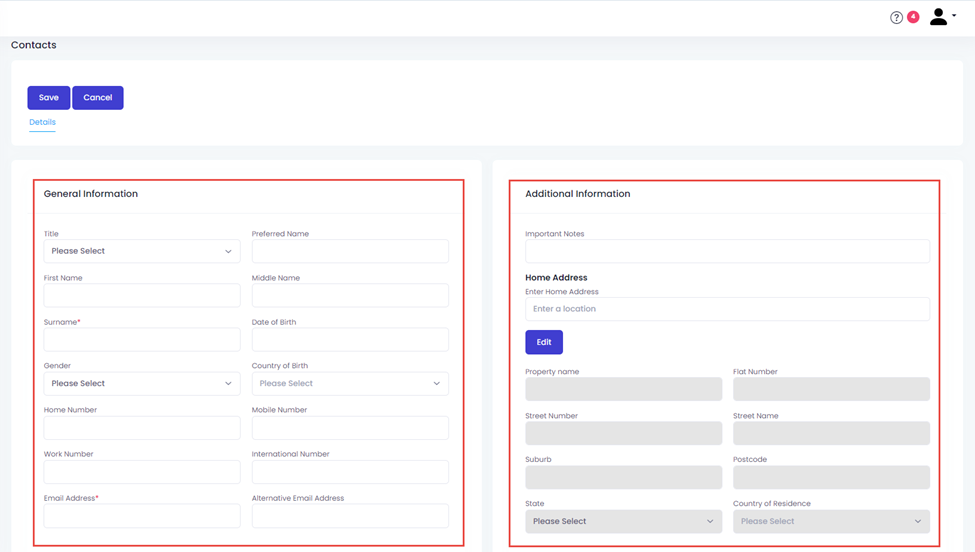Viewport: 975px width, 552px height.
Task: Expand the Country of Residence dropdown
Action: (x=831, y=522)
